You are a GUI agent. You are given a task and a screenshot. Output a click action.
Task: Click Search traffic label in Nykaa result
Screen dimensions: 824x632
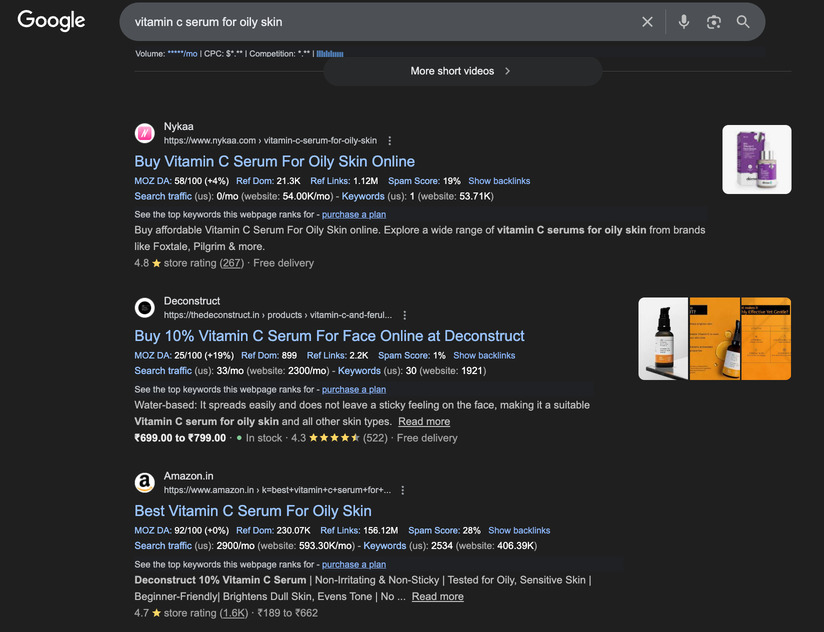pyautogui.click(x=163, y=196)
